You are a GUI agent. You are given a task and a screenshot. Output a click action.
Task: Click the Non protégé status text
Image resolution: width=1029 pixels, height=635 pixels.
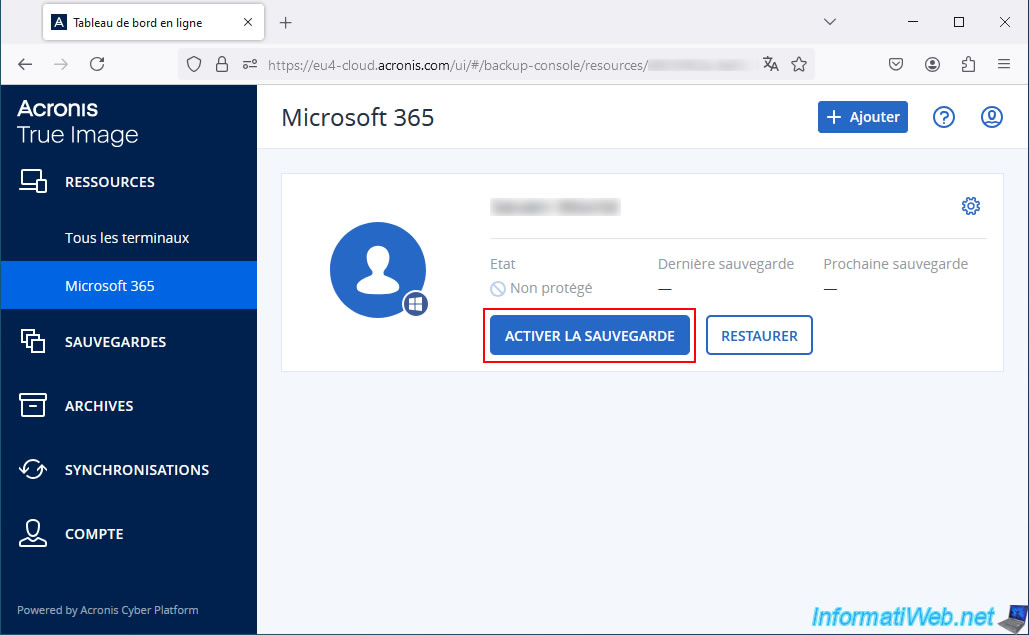click(551, 288)
